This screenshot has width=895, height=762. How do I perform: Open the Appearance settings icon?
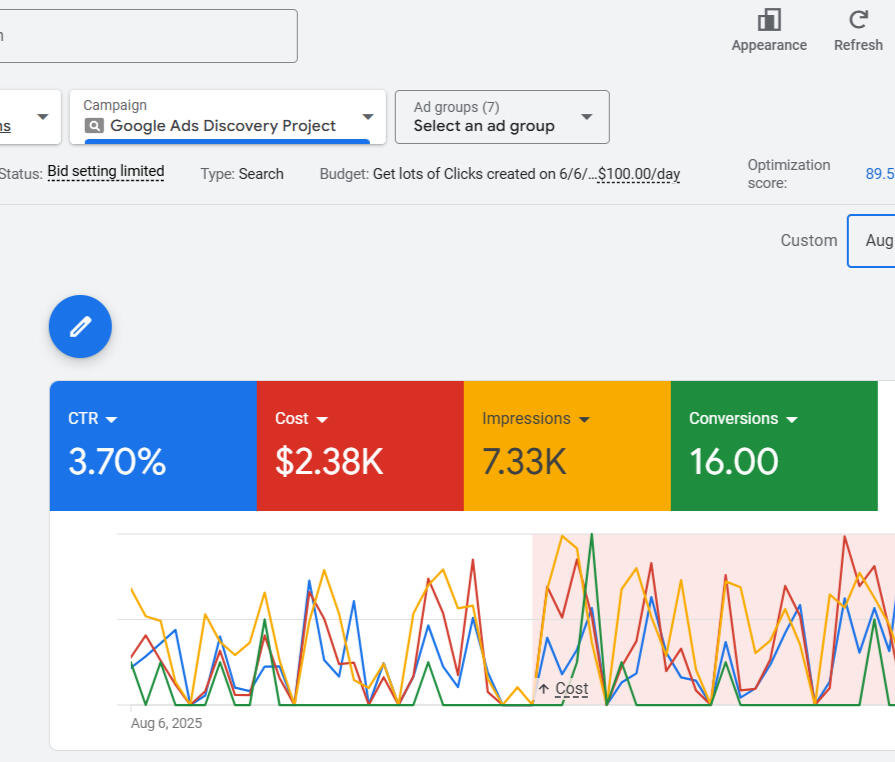(768, 20)
